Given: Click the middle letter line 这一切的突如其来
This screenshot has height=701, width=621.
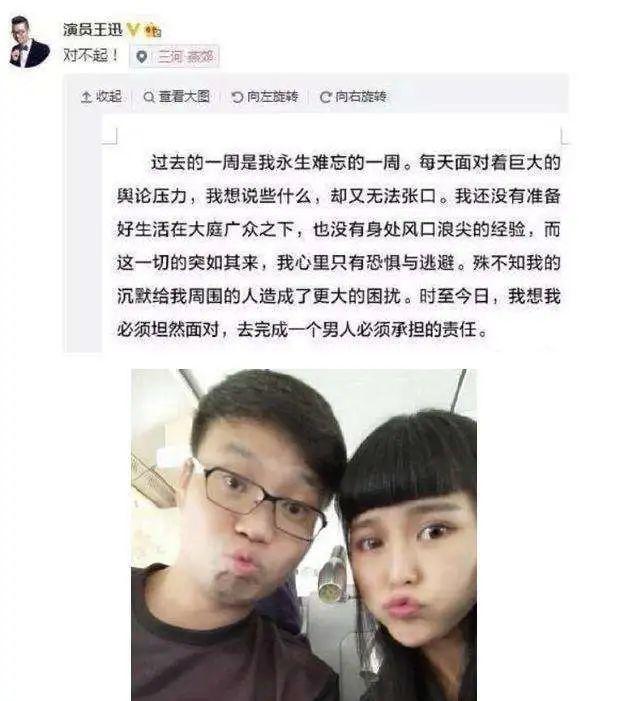Looking at the screenshot, I should 338,263.
